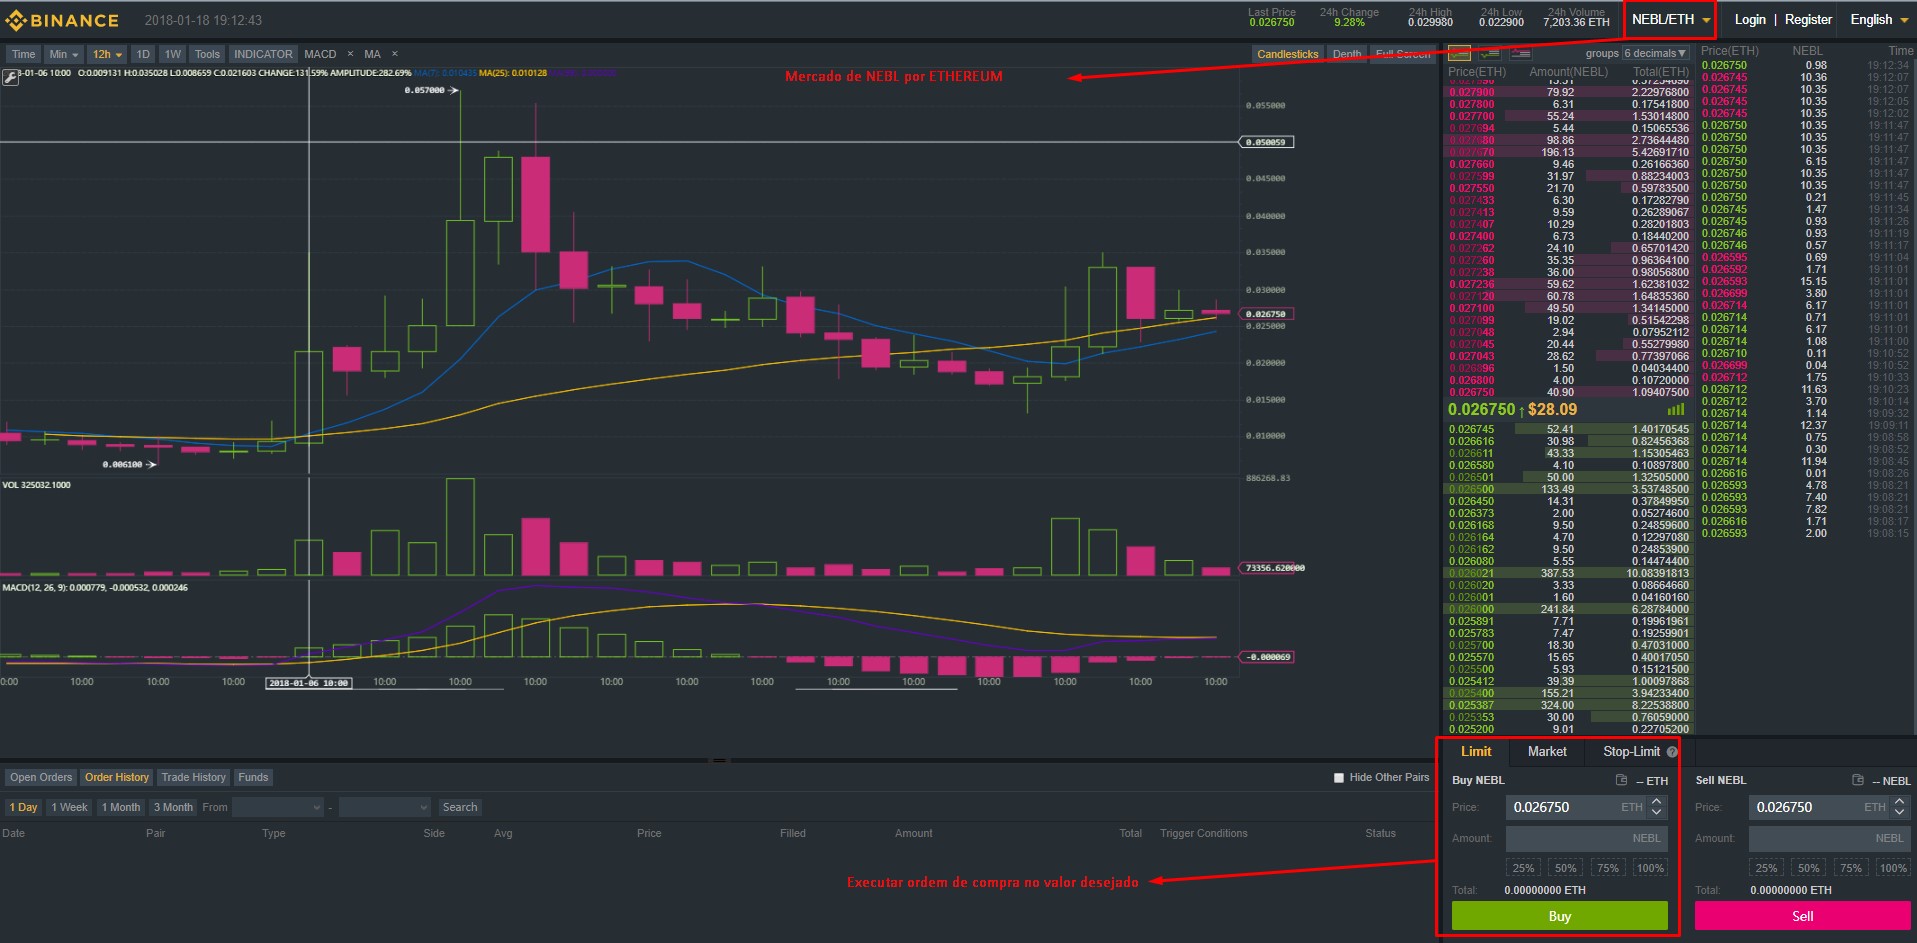Switch to Candlesticks chart view
Screen dimensions: 1917x943
point(1287,54)
